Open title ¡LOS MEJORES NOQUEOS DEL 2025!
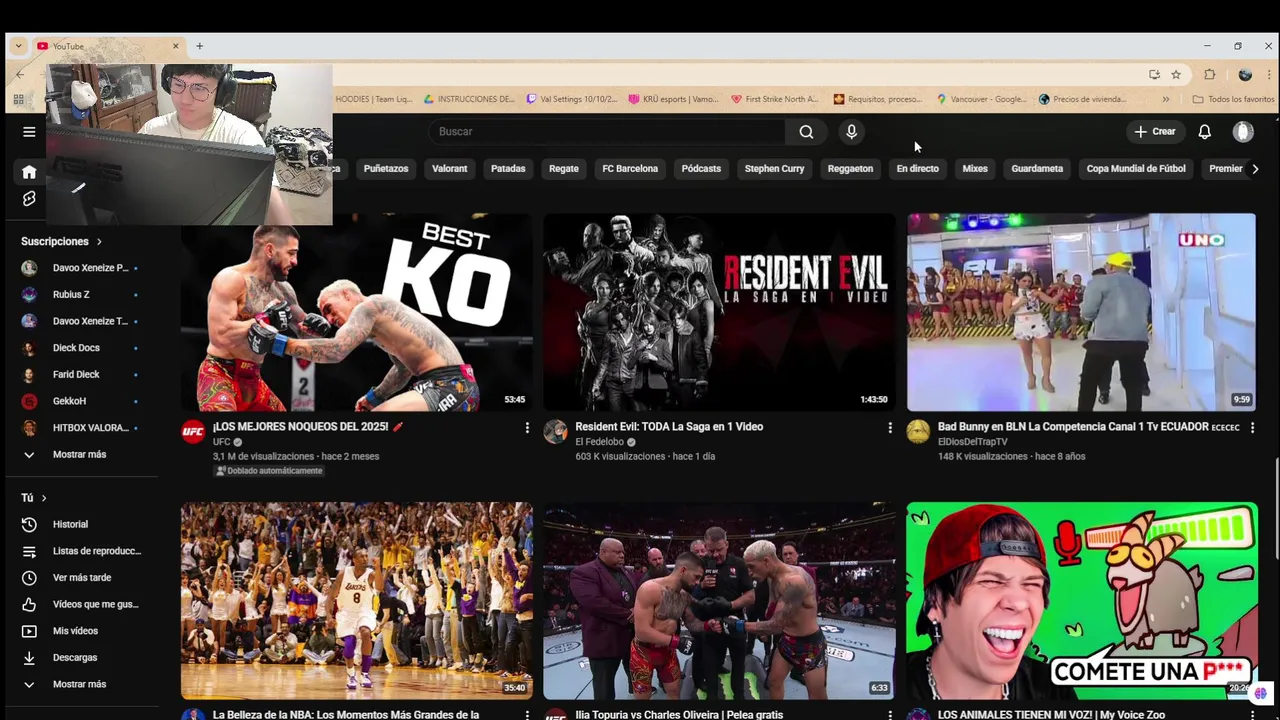1280x720 pixels. pos(308,427)
